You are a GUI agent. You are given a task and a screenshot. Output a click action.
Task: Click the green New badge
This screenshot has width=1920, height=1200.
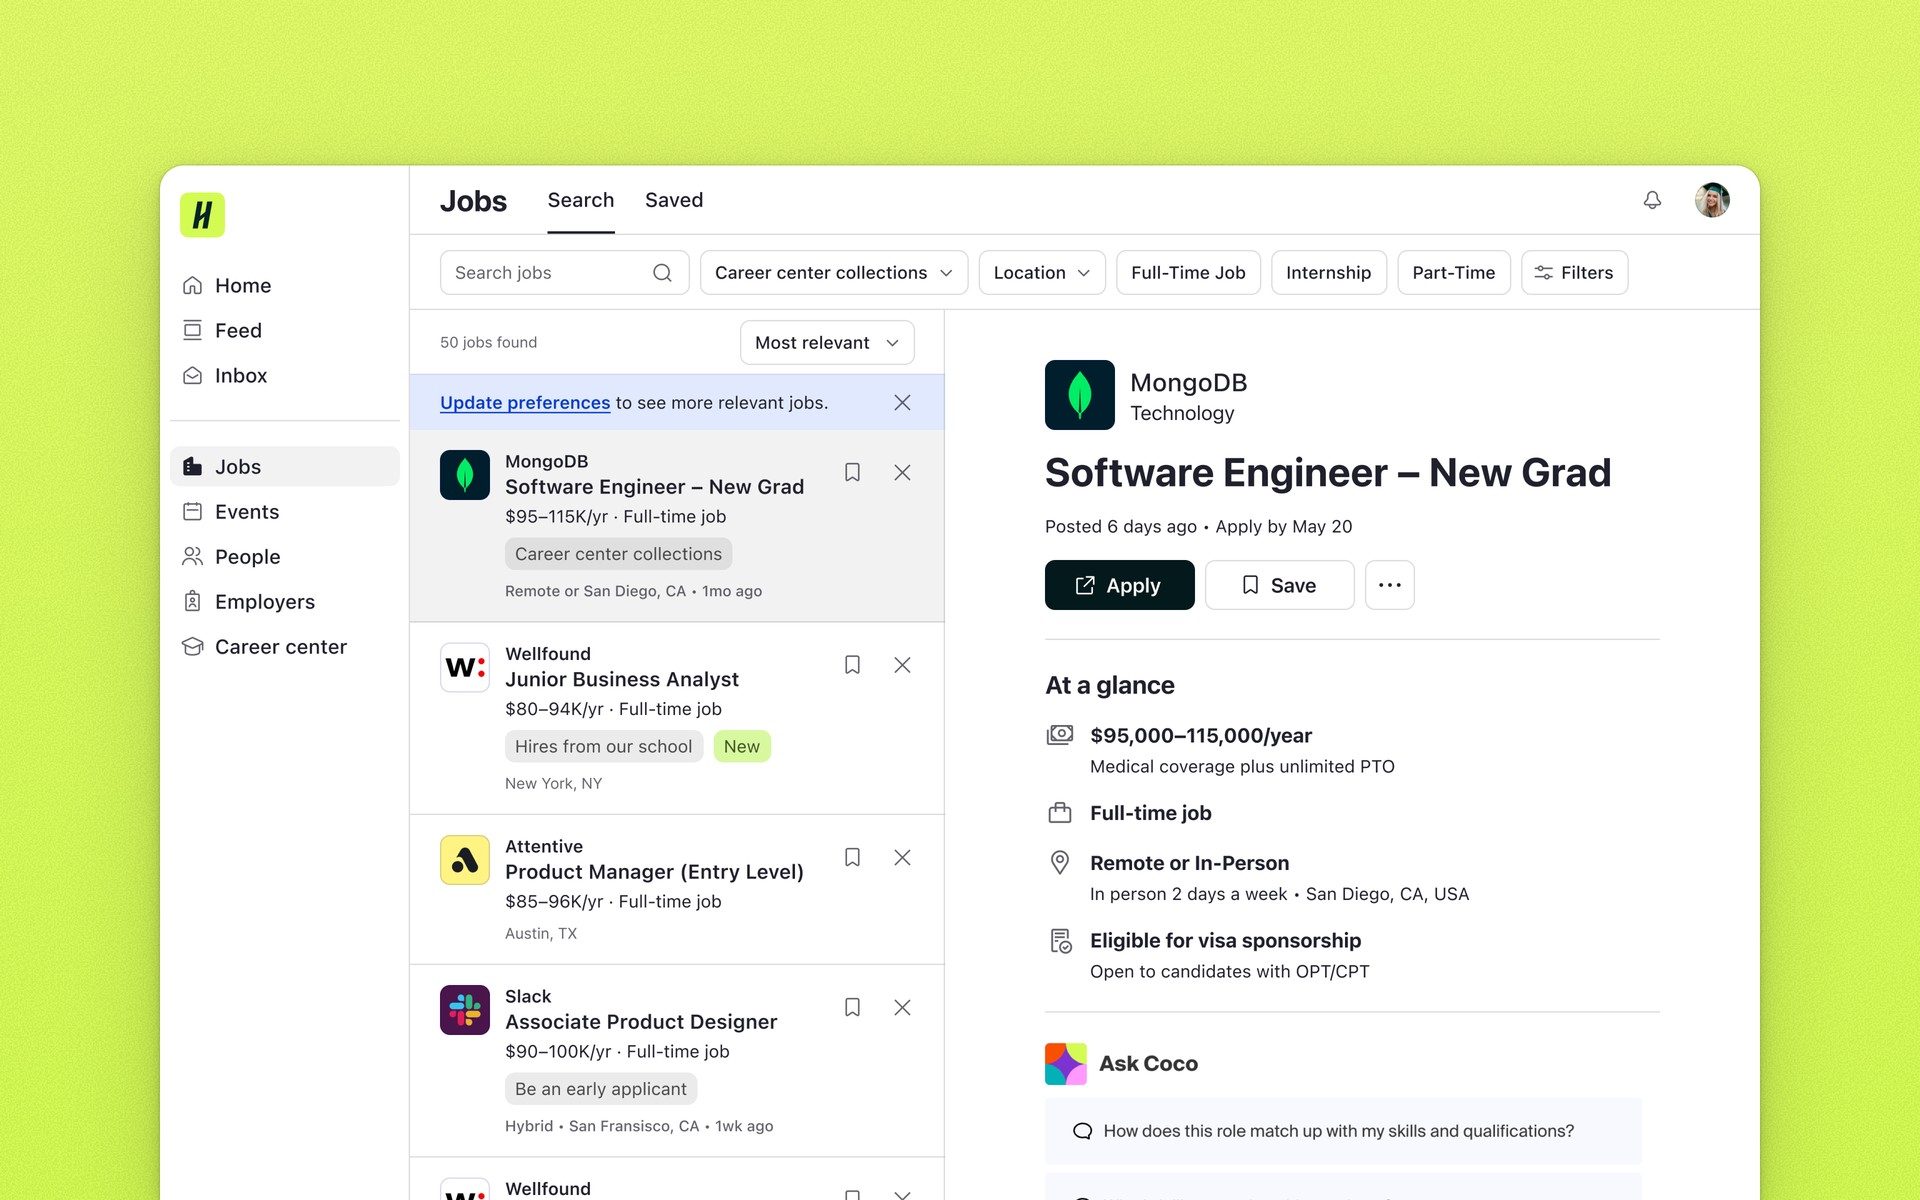point(742,747)
